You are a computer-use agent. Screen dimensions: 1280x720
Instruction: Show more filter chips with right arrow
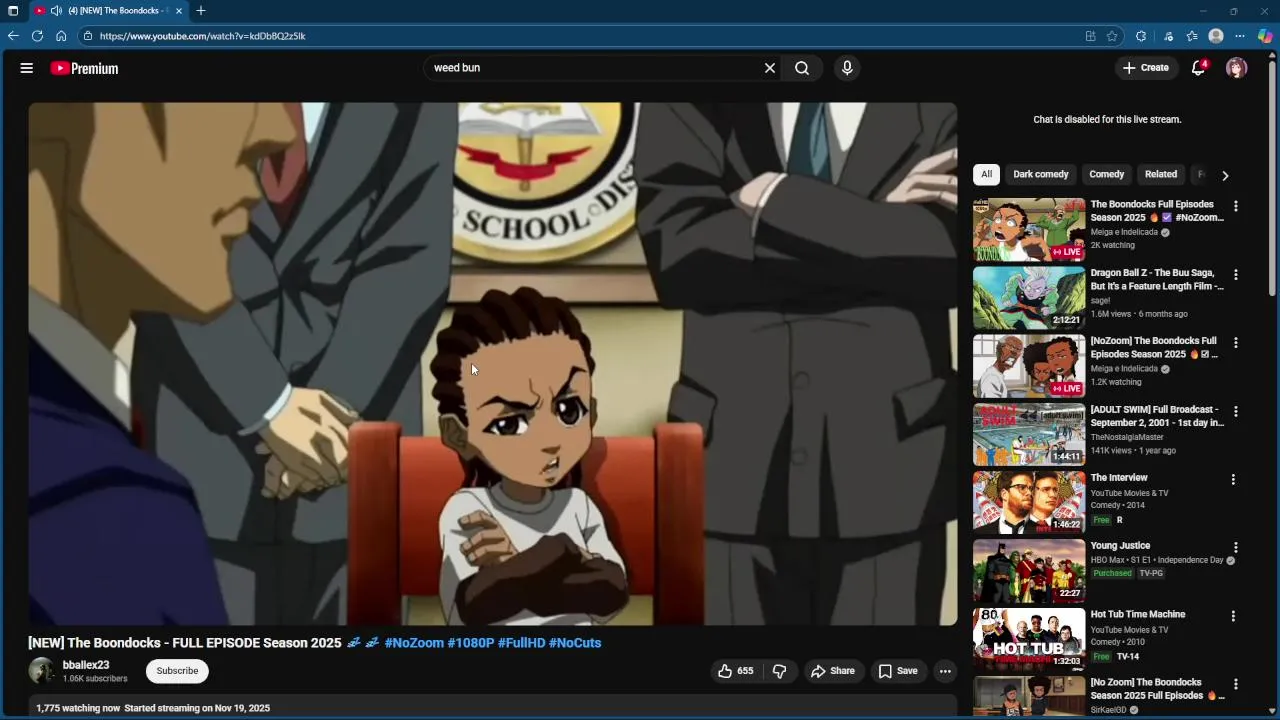1225,175
